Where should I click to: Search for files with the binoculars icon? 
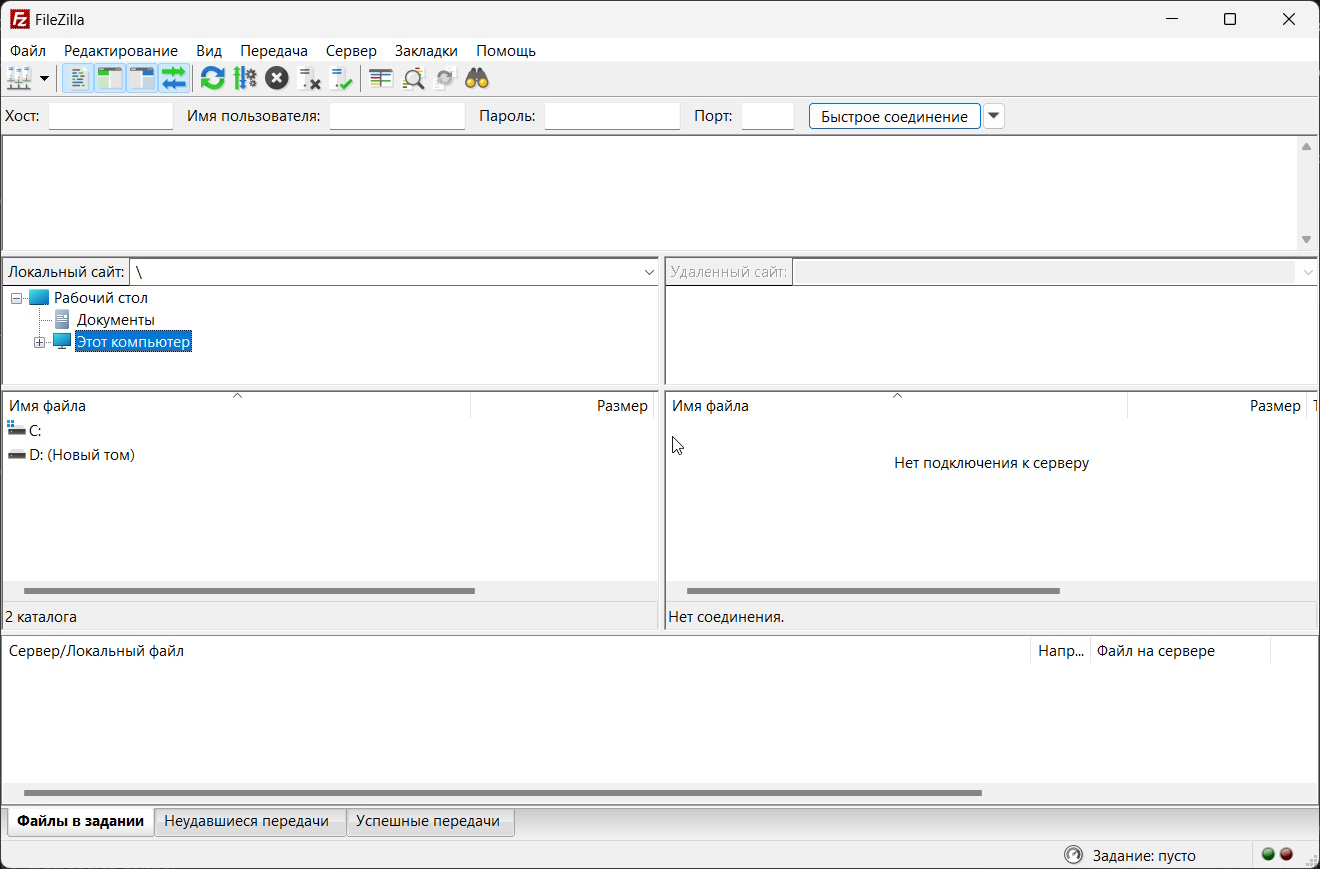[476, 77]
